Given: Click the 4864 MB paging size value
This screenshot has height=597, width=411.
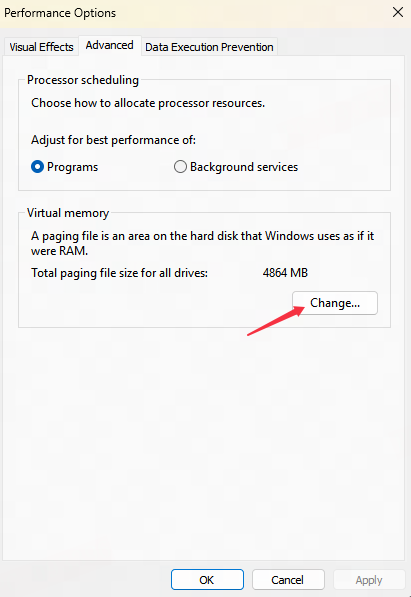Looking at the screenshot, I should coord(285,273).
